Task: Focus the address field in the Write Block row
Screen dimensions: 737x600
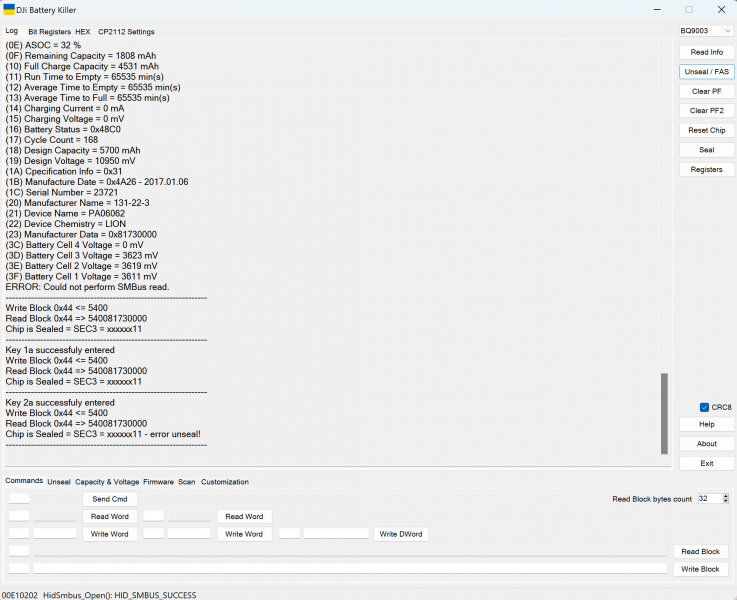Action: [19, 569]
